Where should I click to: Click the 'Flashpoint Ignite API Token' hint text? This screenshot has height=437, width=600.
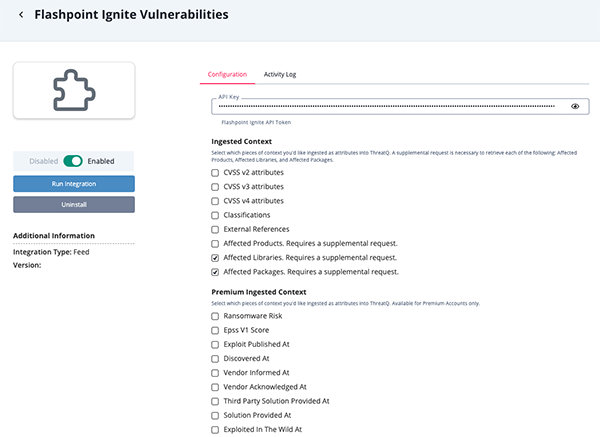[256, 122]
